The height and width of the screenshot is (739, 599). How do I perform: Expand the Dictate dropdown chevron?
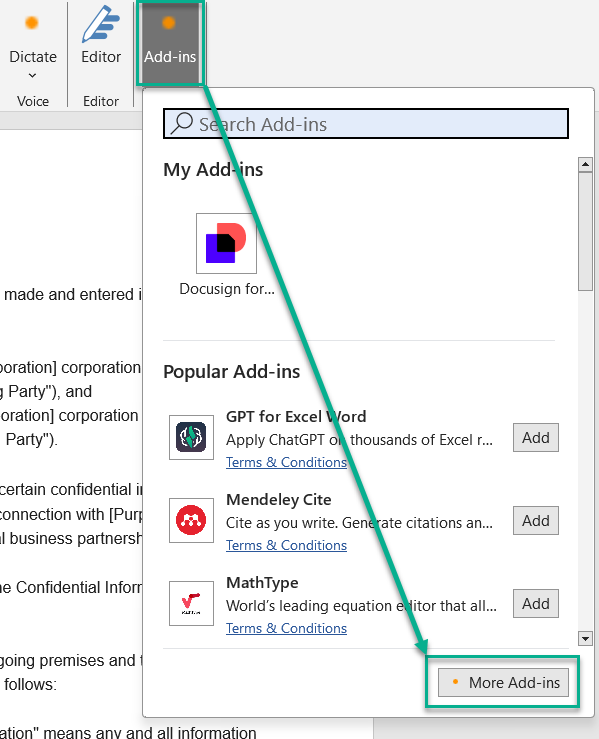point(33,75)
